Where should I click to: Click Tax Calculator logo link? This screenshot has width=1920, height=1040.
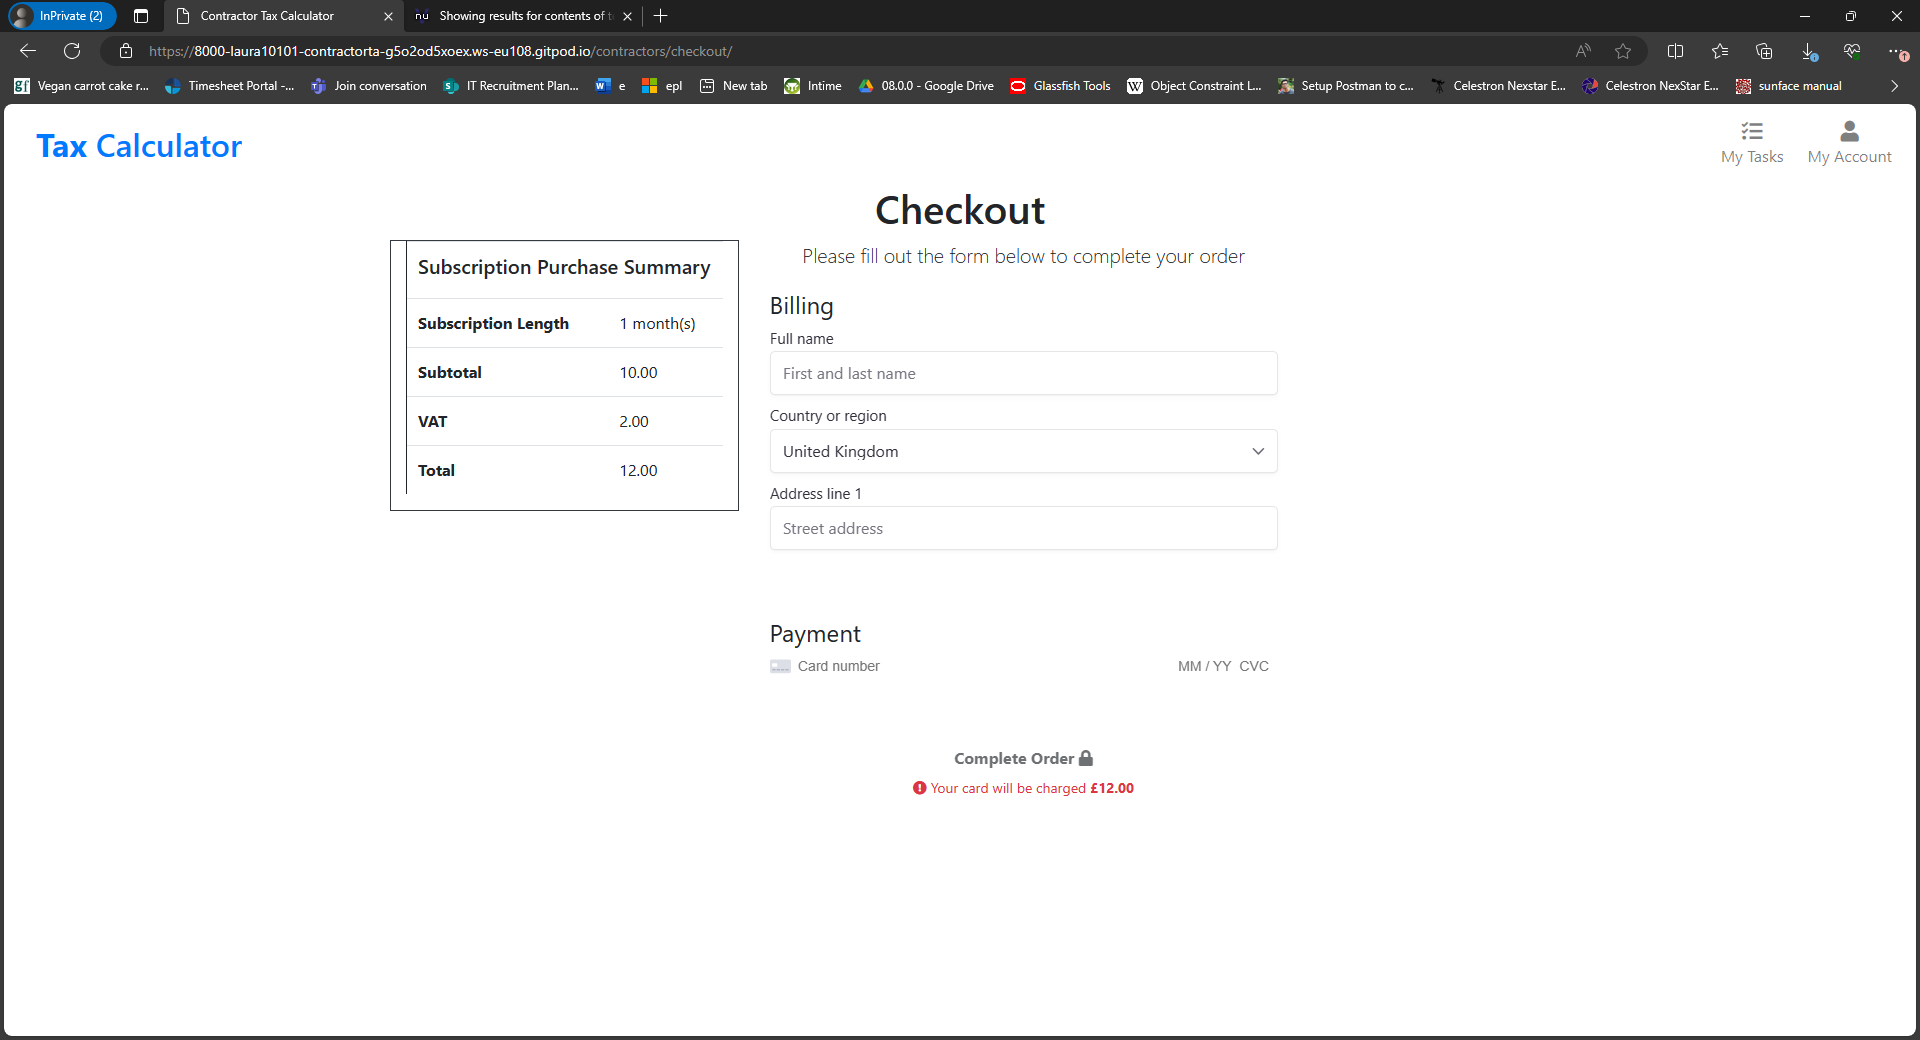pos(139,146)
